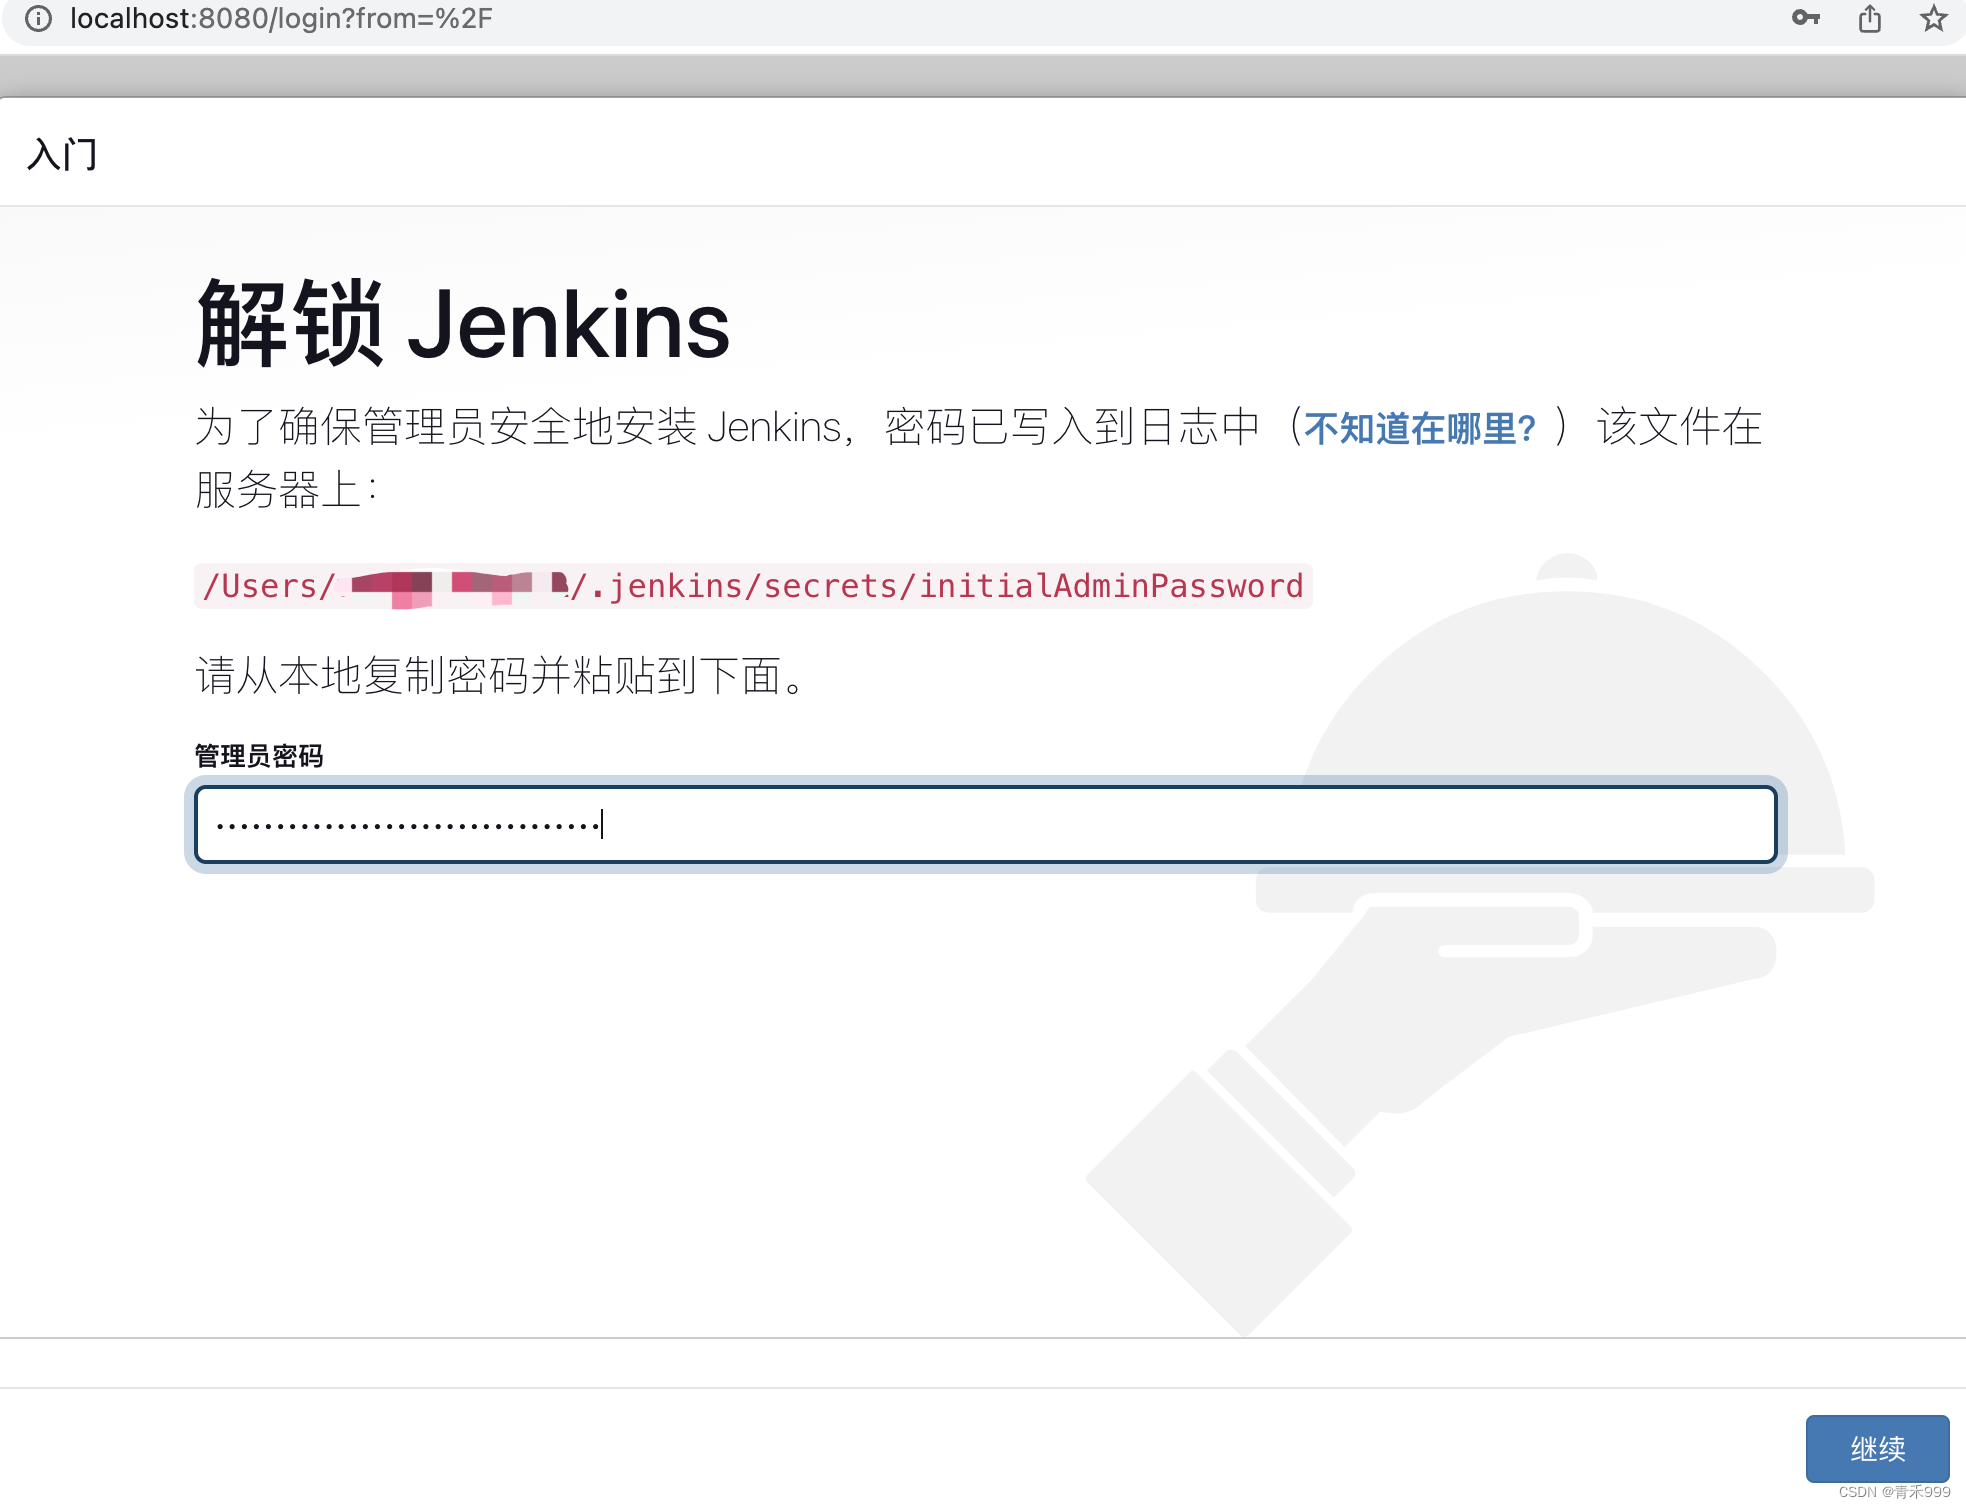Click the site info icon in address bar
Viewport: 1966px width, 1508px height.
click(x=38, y=19)
